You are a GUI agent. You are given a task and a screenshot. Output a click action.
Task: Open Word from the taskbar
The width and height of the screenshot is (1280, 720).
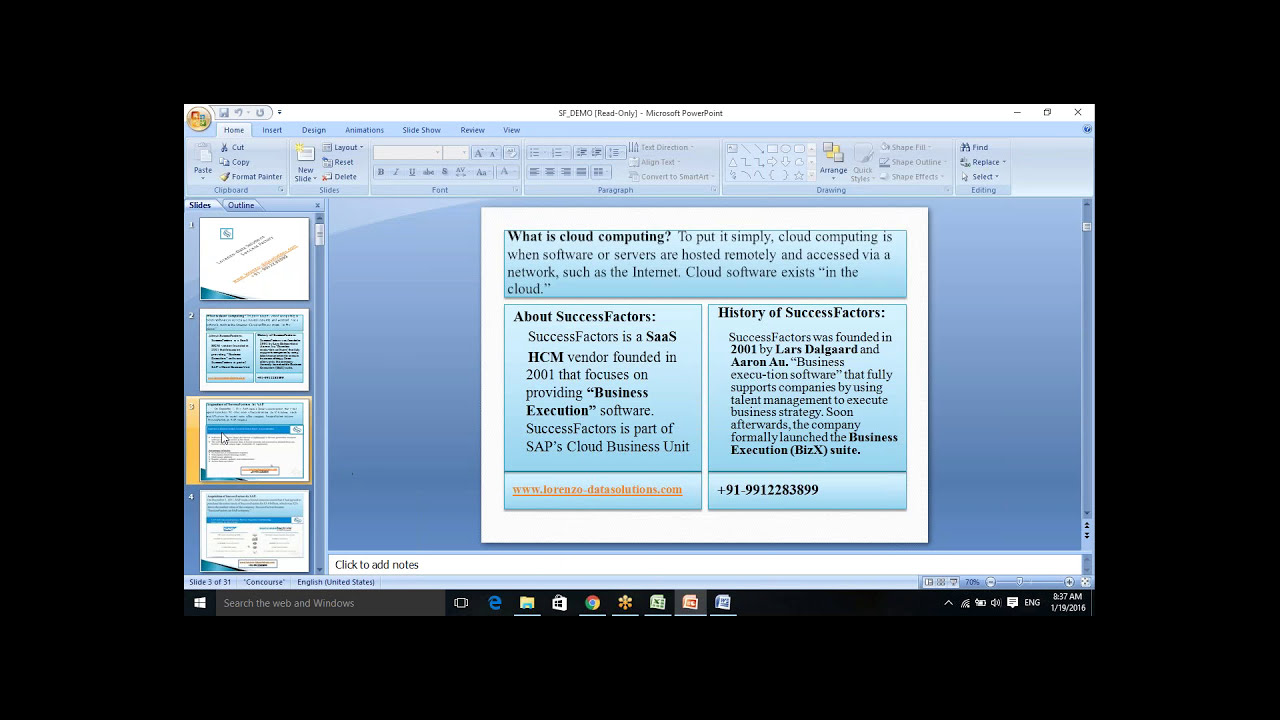723,603
